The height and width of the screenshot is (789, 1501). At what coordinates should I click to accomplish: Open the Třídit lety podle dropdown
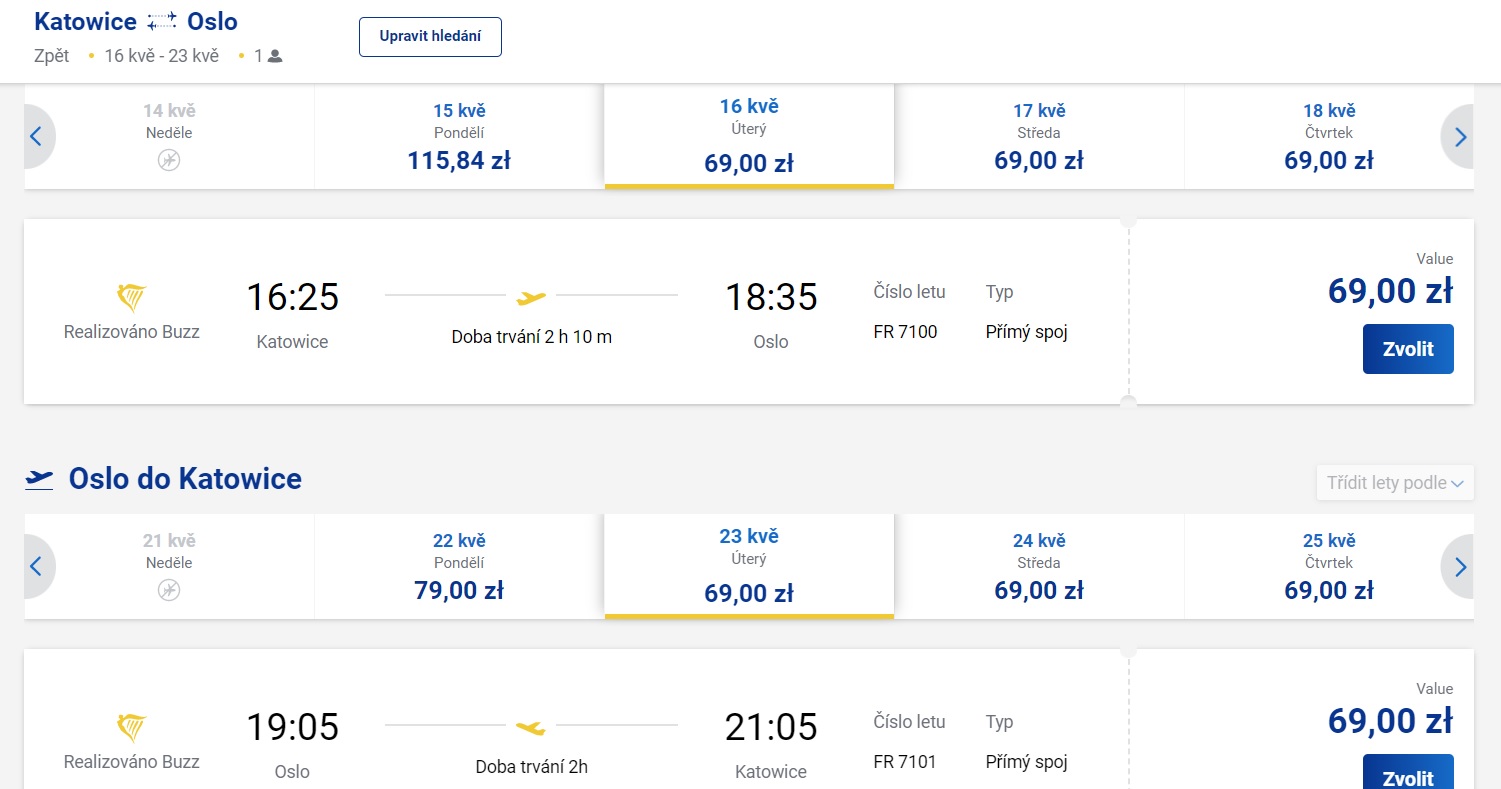coord(1394,483)
